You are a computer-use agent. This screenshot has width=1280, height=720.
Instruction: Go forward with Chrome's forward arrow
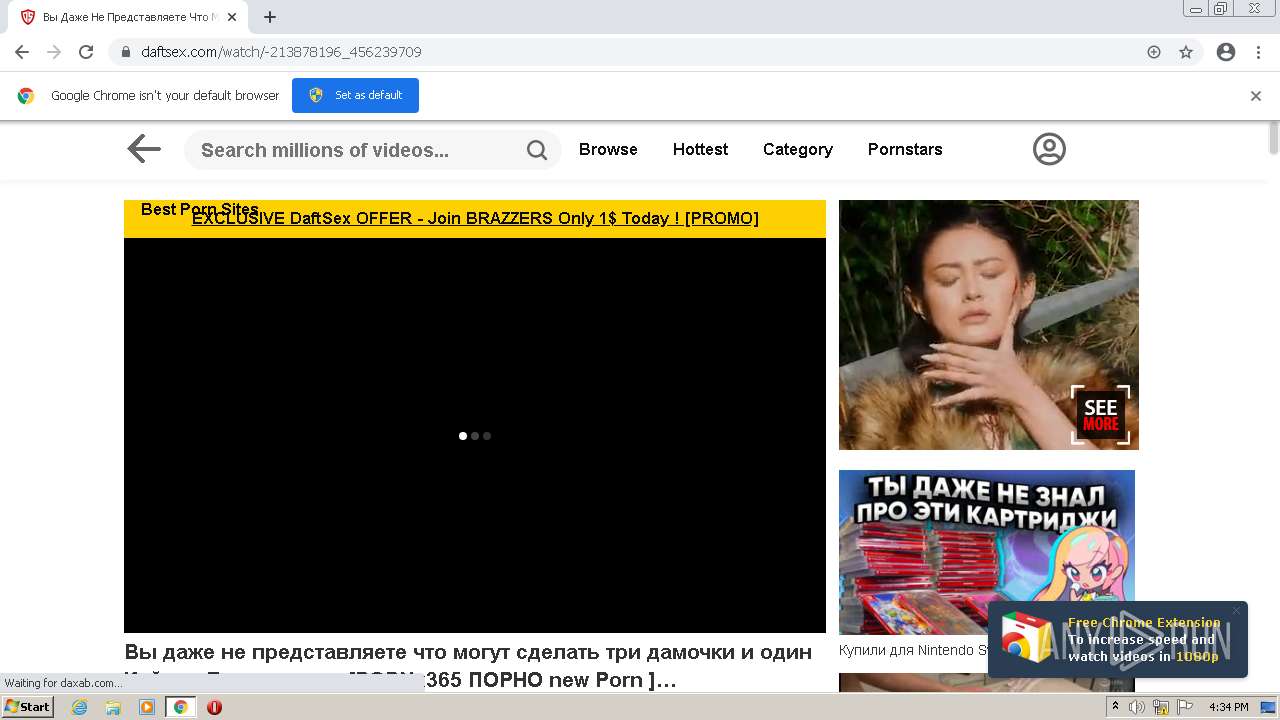pyautogui.click(x=54, y=52)
